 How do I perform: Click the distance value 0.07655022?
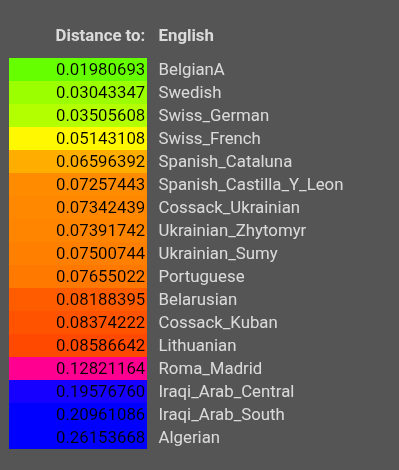[x=78, y=277]
